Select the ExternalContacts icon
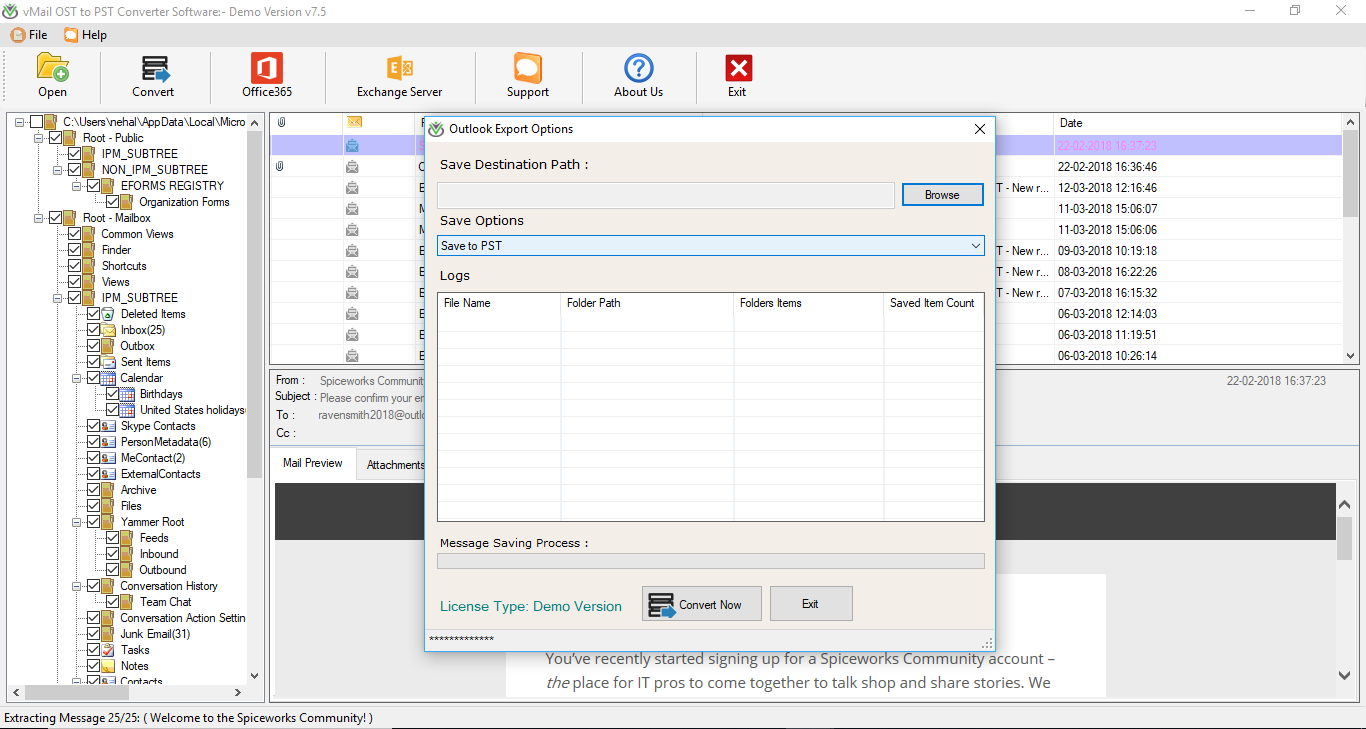1366x729 pixels. click(108, 474)
